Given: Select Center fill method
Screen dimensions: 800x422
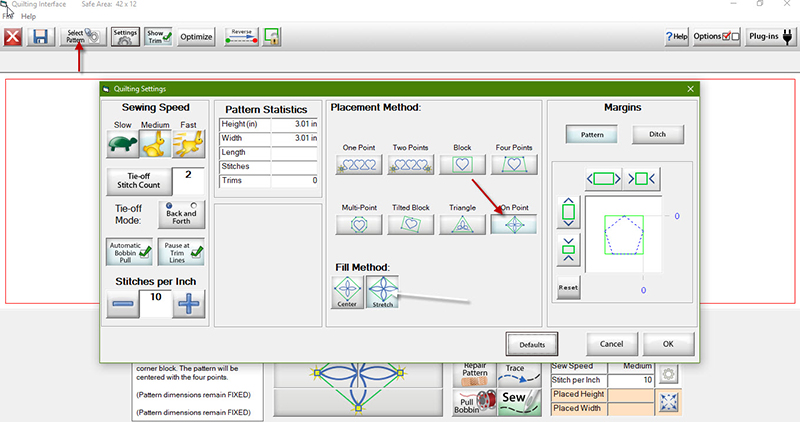Looking at the screenshot, I should pos(347,292).
